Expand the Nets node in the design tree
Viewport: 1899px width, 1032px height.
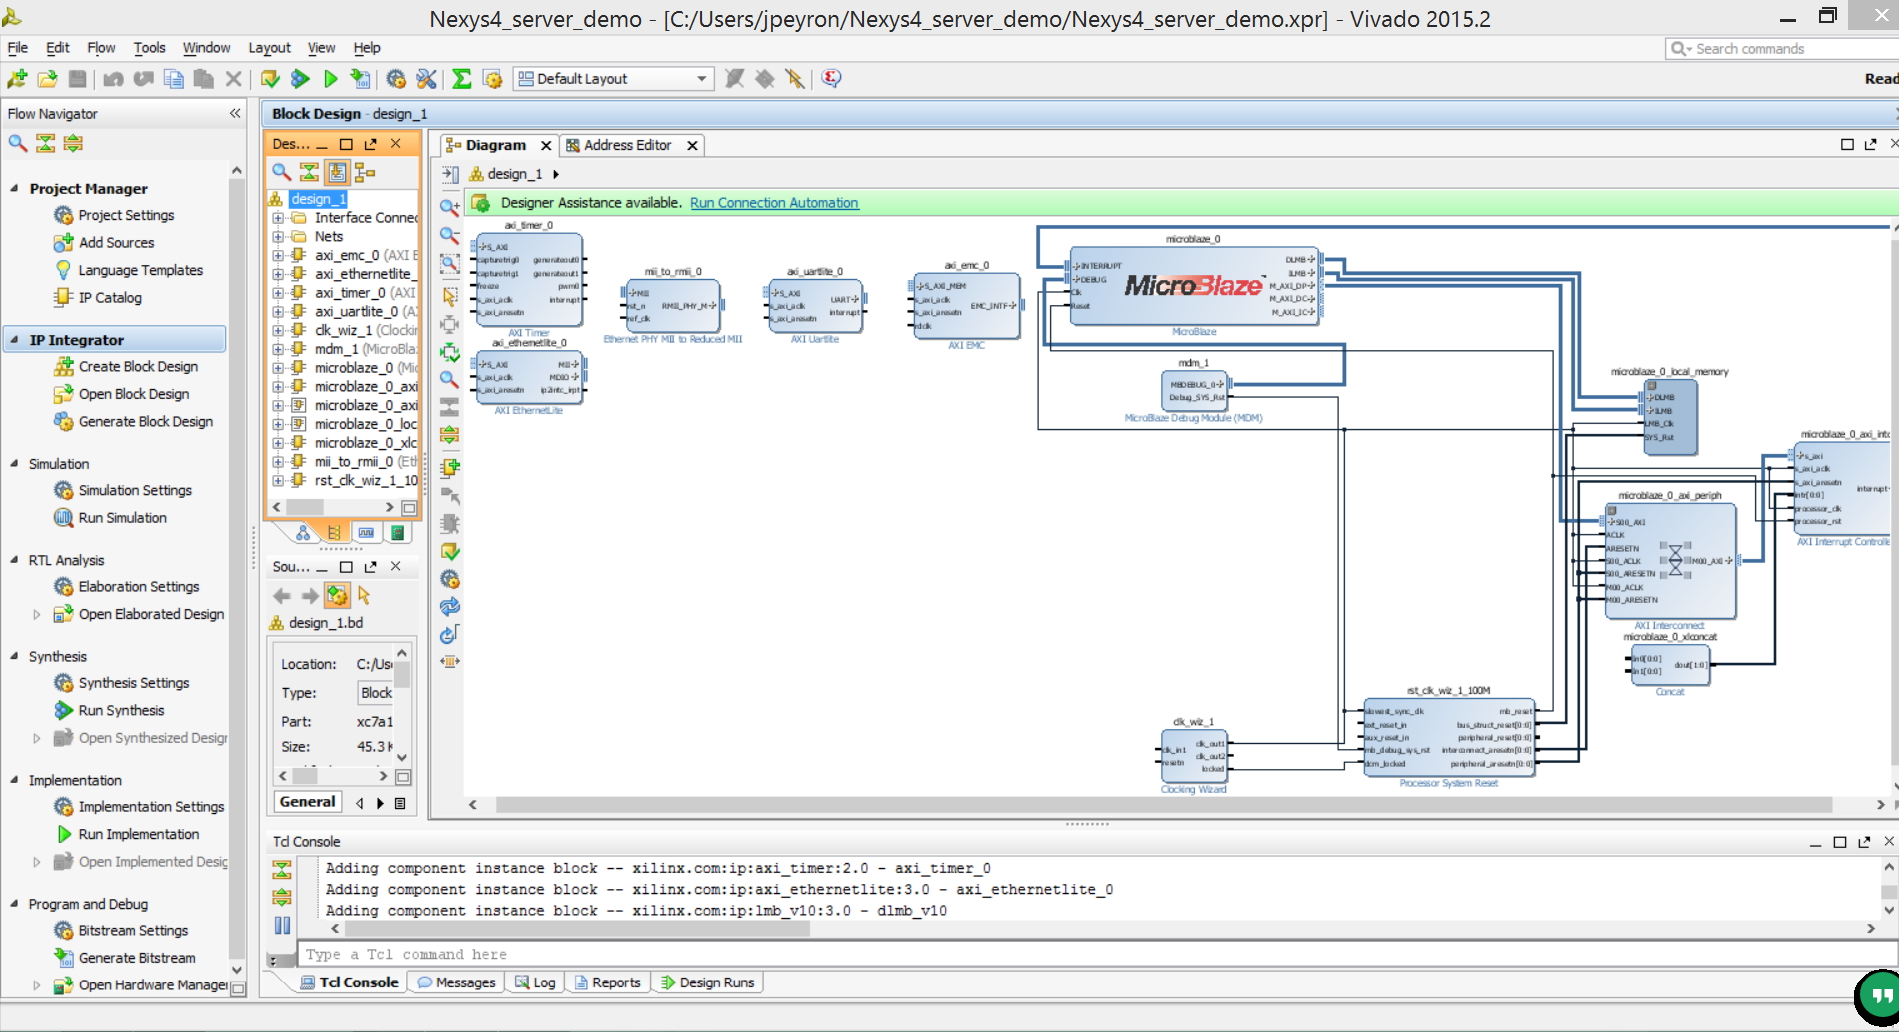(x=278, y=237)
